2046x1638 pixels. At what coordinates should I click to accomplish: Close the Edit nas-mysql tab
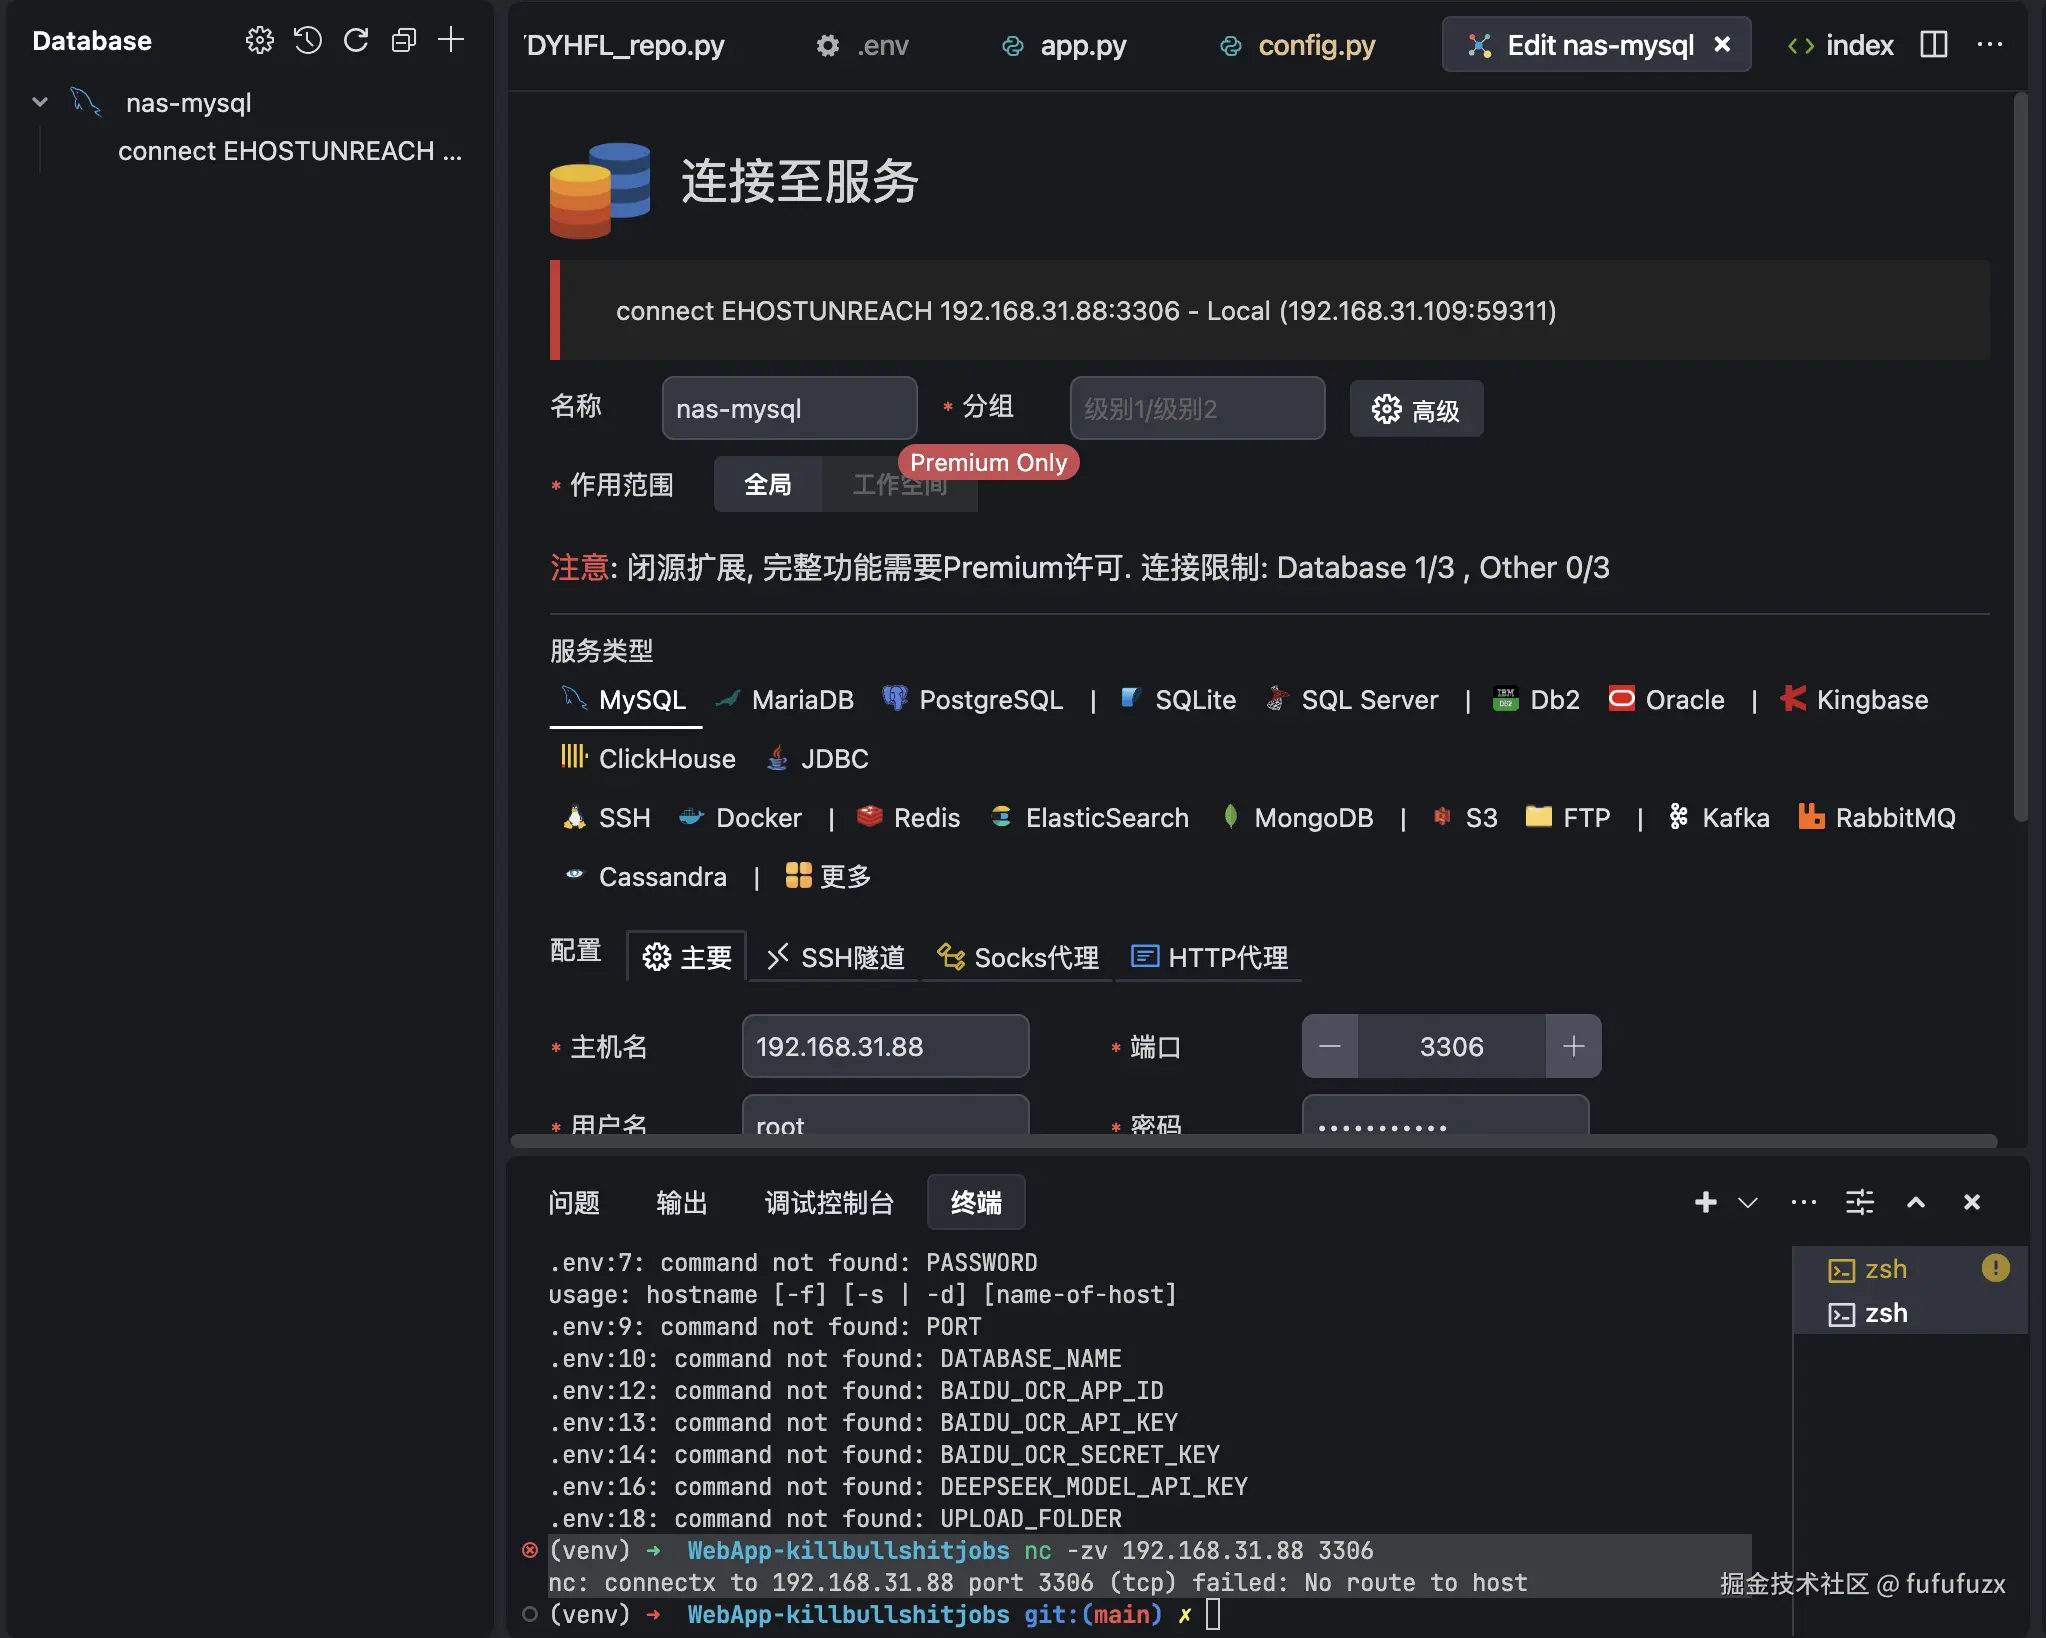click(x=1722, y=44)
